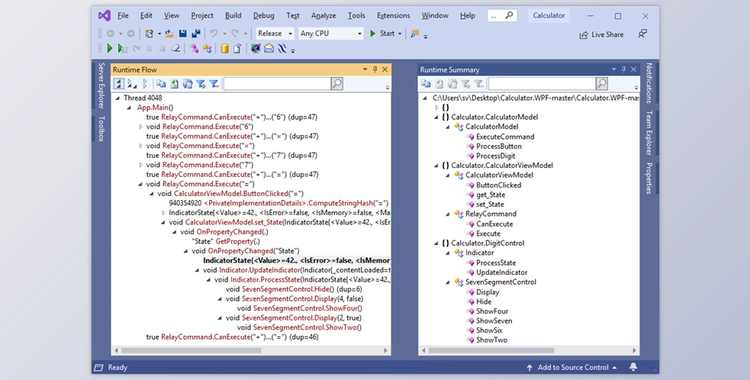The height and width of the screenshot is (380, 750).
Task: Toggle the third tree-view mode button in Runtime Flow
Action: [145, 84]
